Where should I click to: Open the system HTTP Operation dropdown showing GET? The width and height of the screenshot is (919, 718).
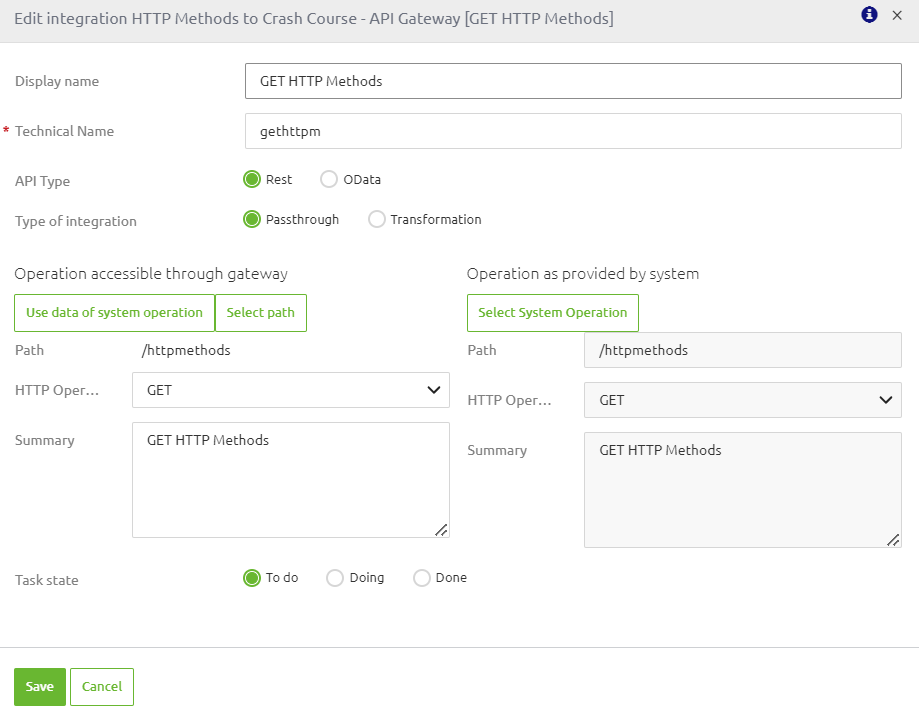[x=742, y=399]
